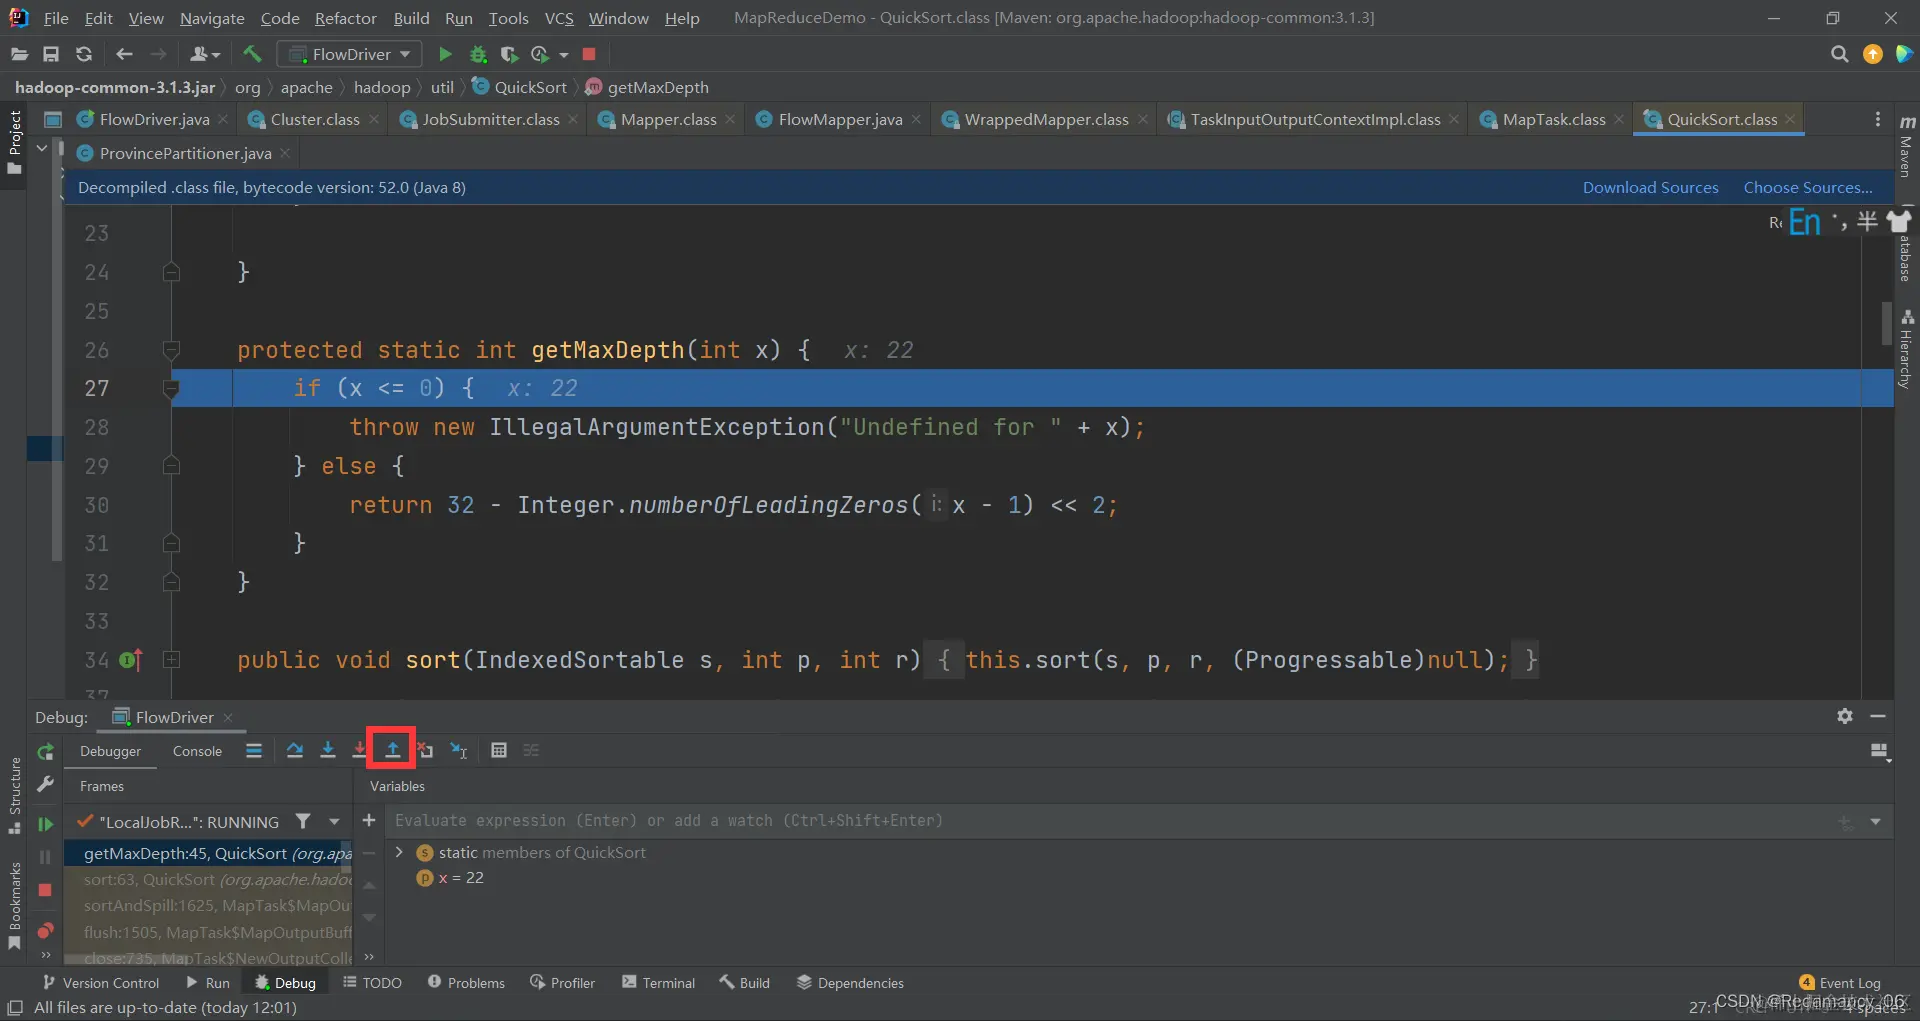Click Run to Cursor debugger icon

click(x=459, y=750)
